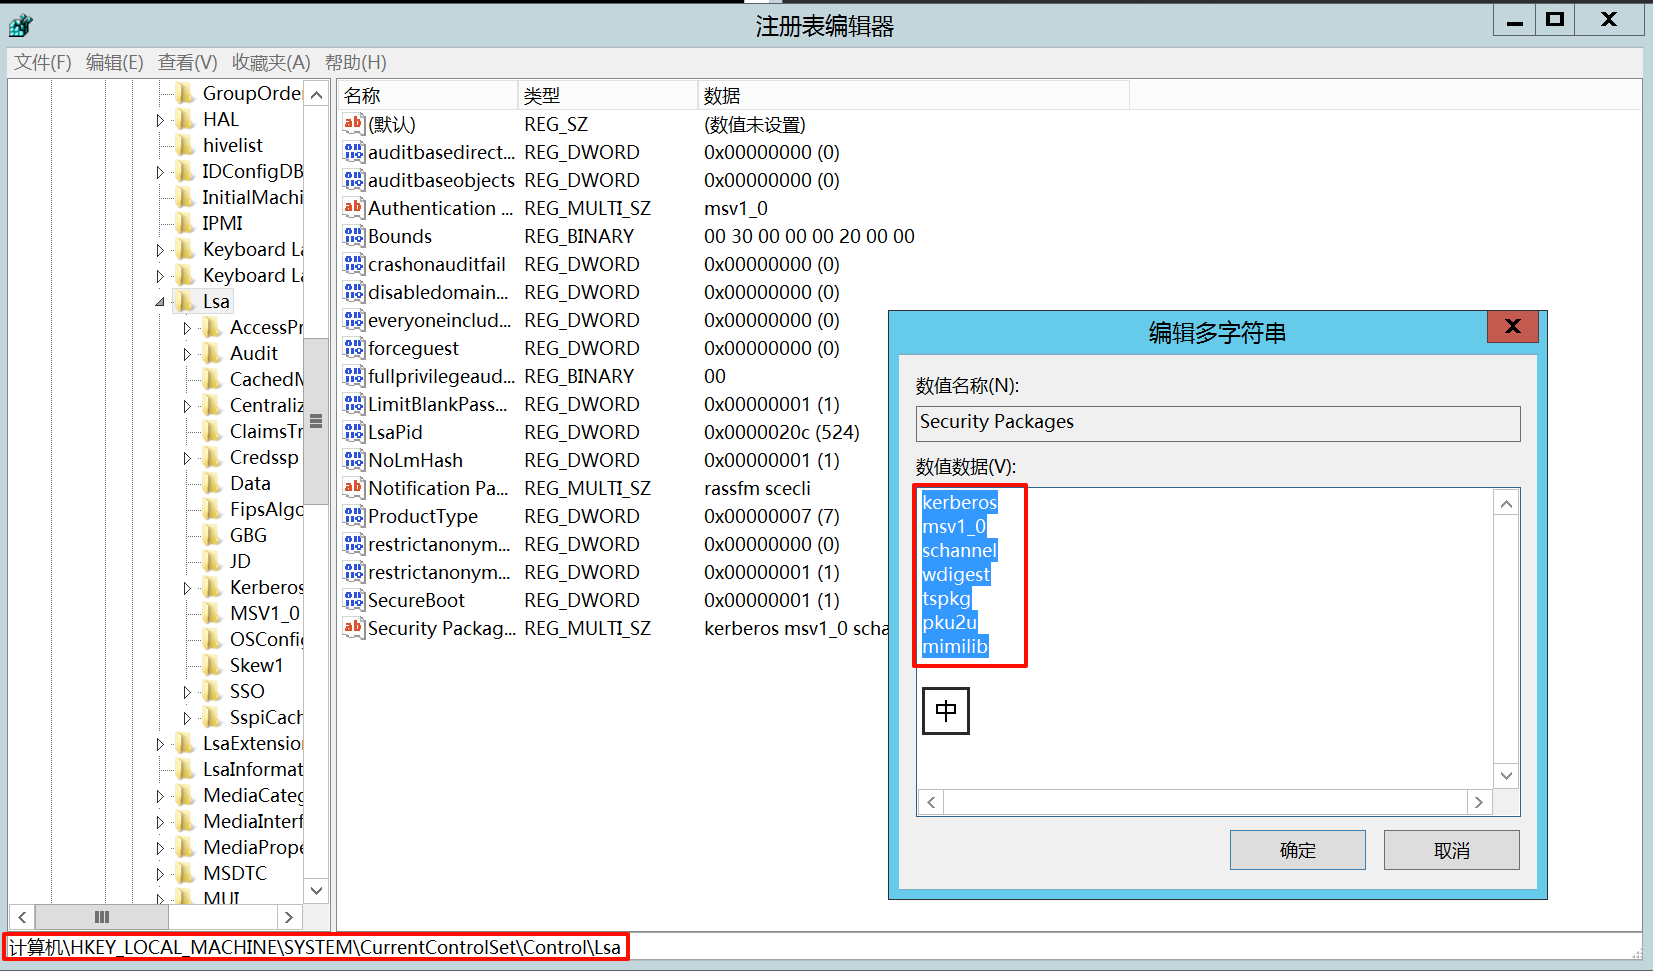Click the Bounds binary value icon
Image resolution: width=1653 pixels, height=971 pixels.
click(353, 236)
